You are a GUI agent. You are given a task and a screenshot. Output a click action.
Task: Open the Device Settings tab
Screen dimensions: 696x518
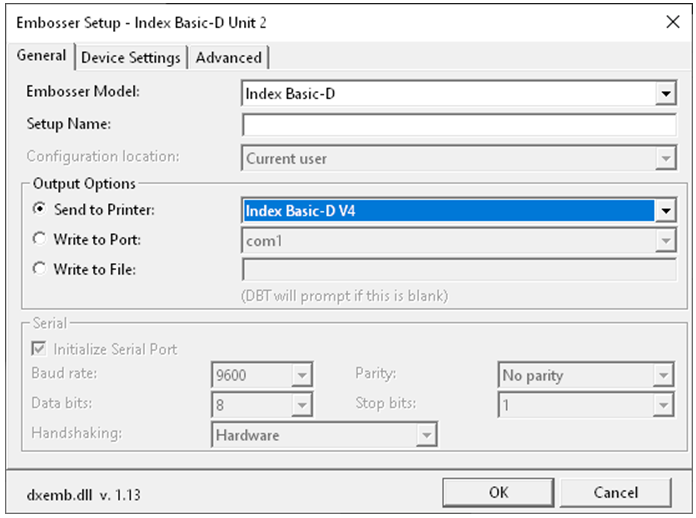point(131,58)
